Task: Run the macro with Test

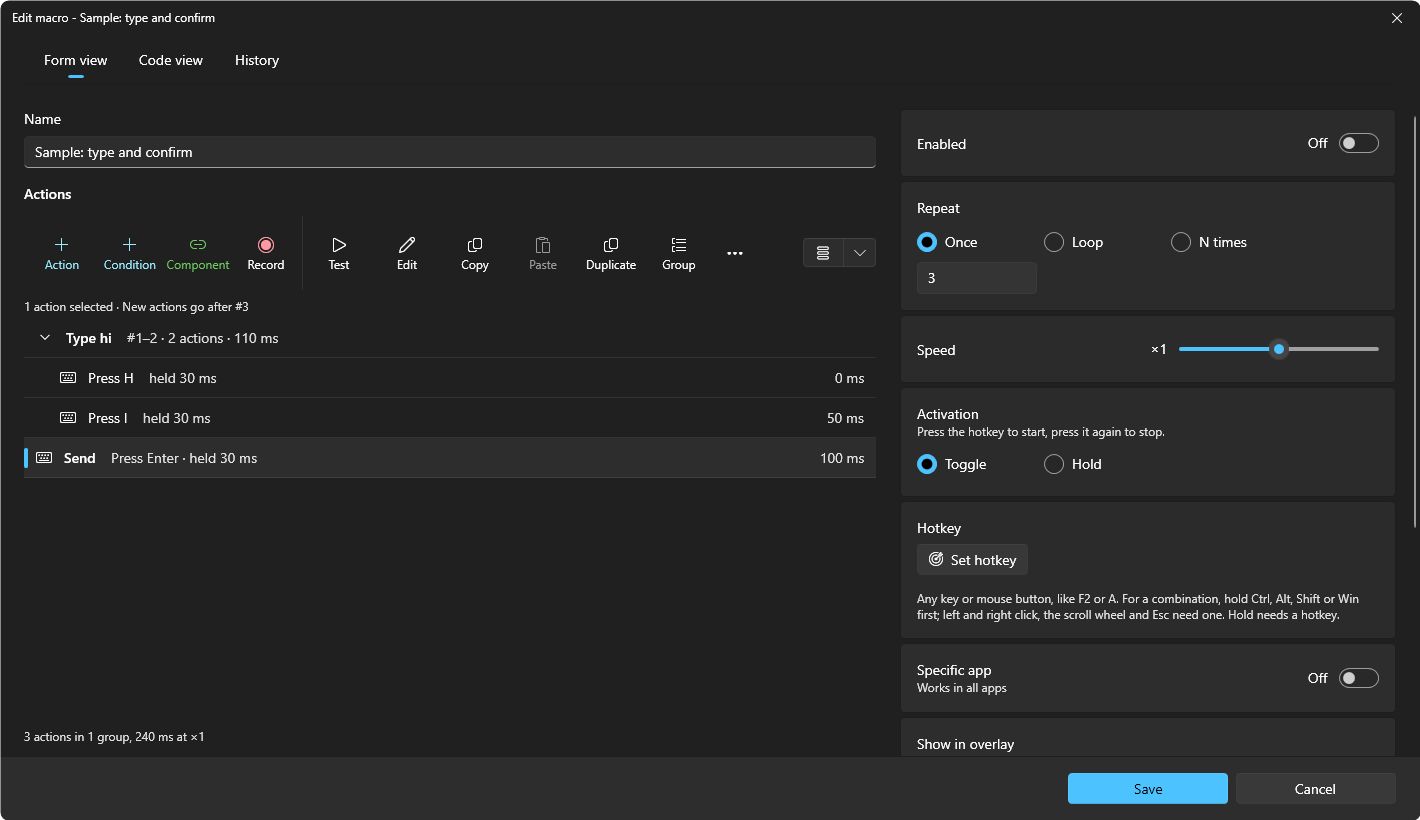Action: [x=339, y=253]
